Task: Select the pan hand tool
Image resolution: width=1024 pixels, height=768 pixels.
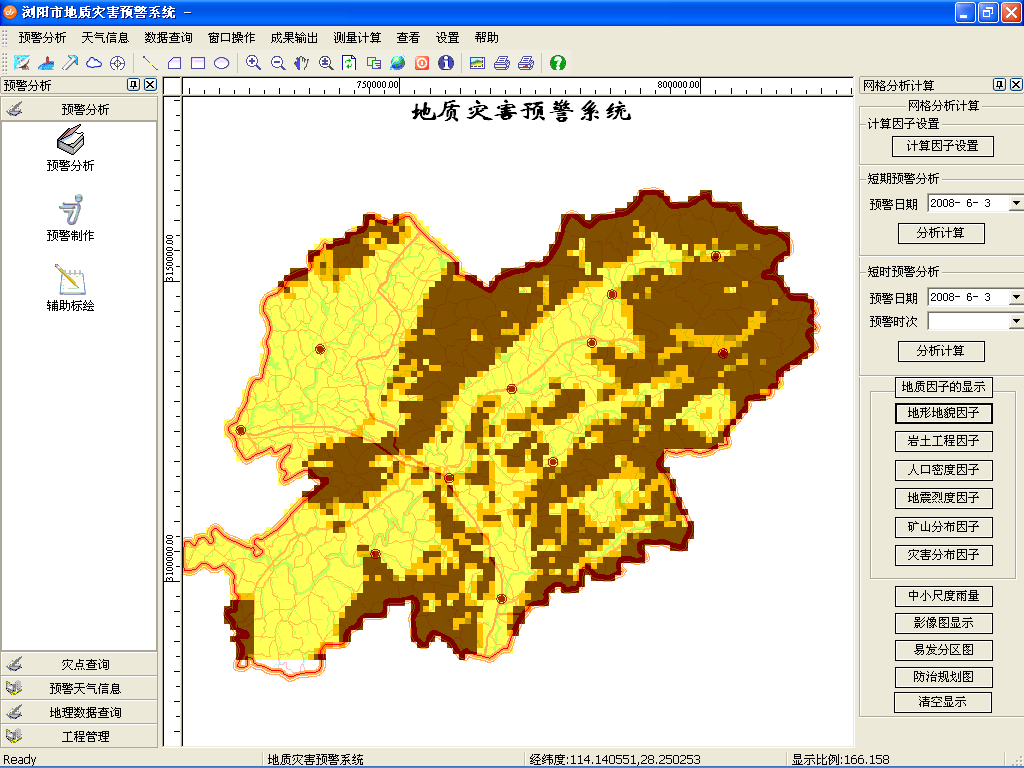Action: click(x=301, y=62)
